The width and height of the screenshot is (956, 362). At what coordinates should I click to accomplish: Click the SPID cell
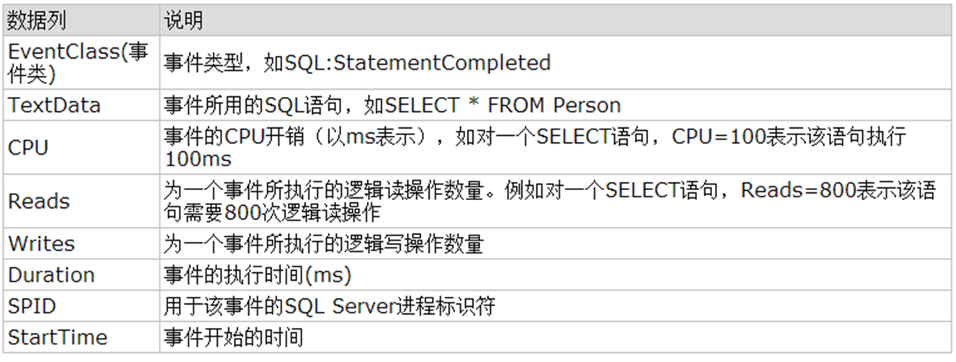click(81, 306)
